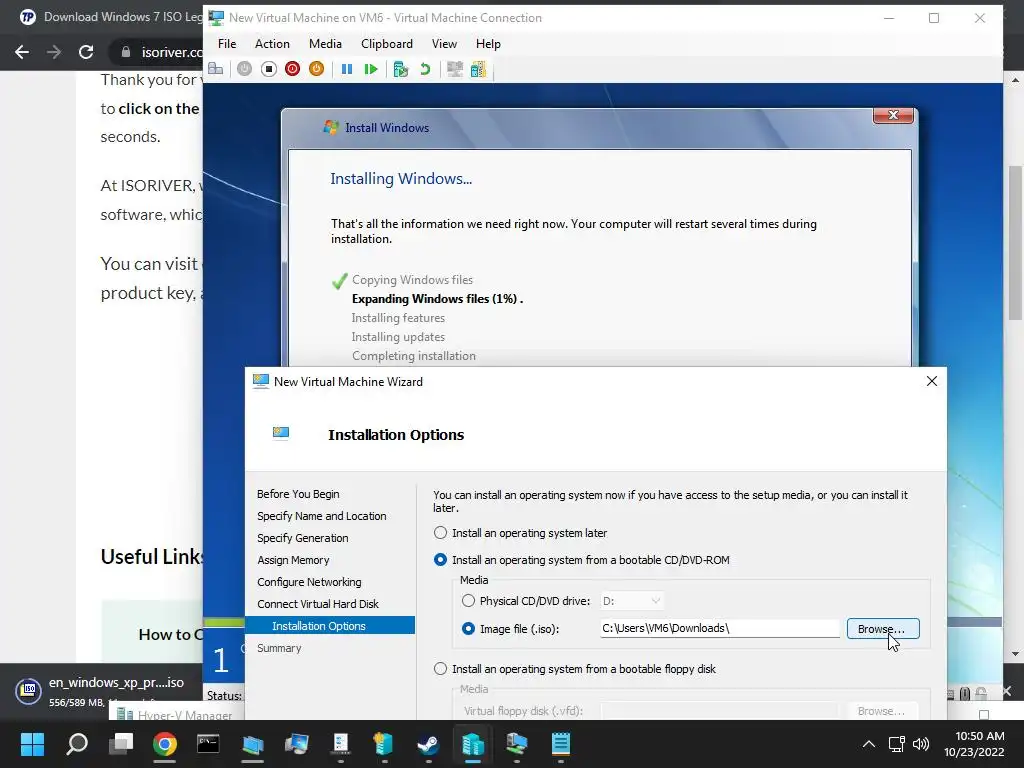This screenshot has height=768, width=1024.
Task: Reload the isoriver page
Action: [x=86, y=52]
